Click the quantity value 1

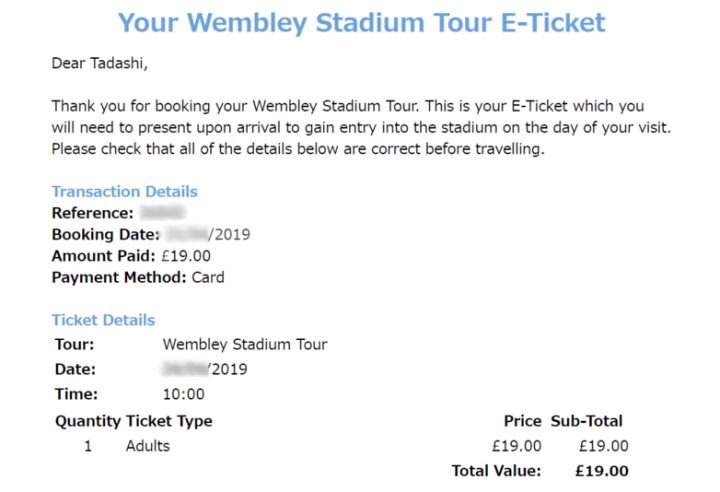pos(88,446)
